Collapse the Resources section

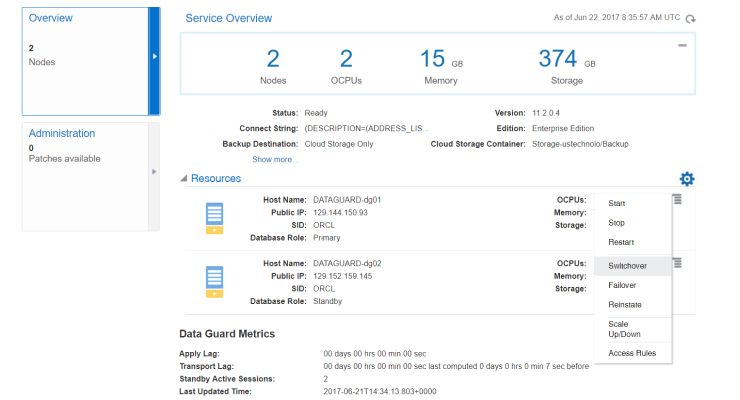click(x=183, y=179)
